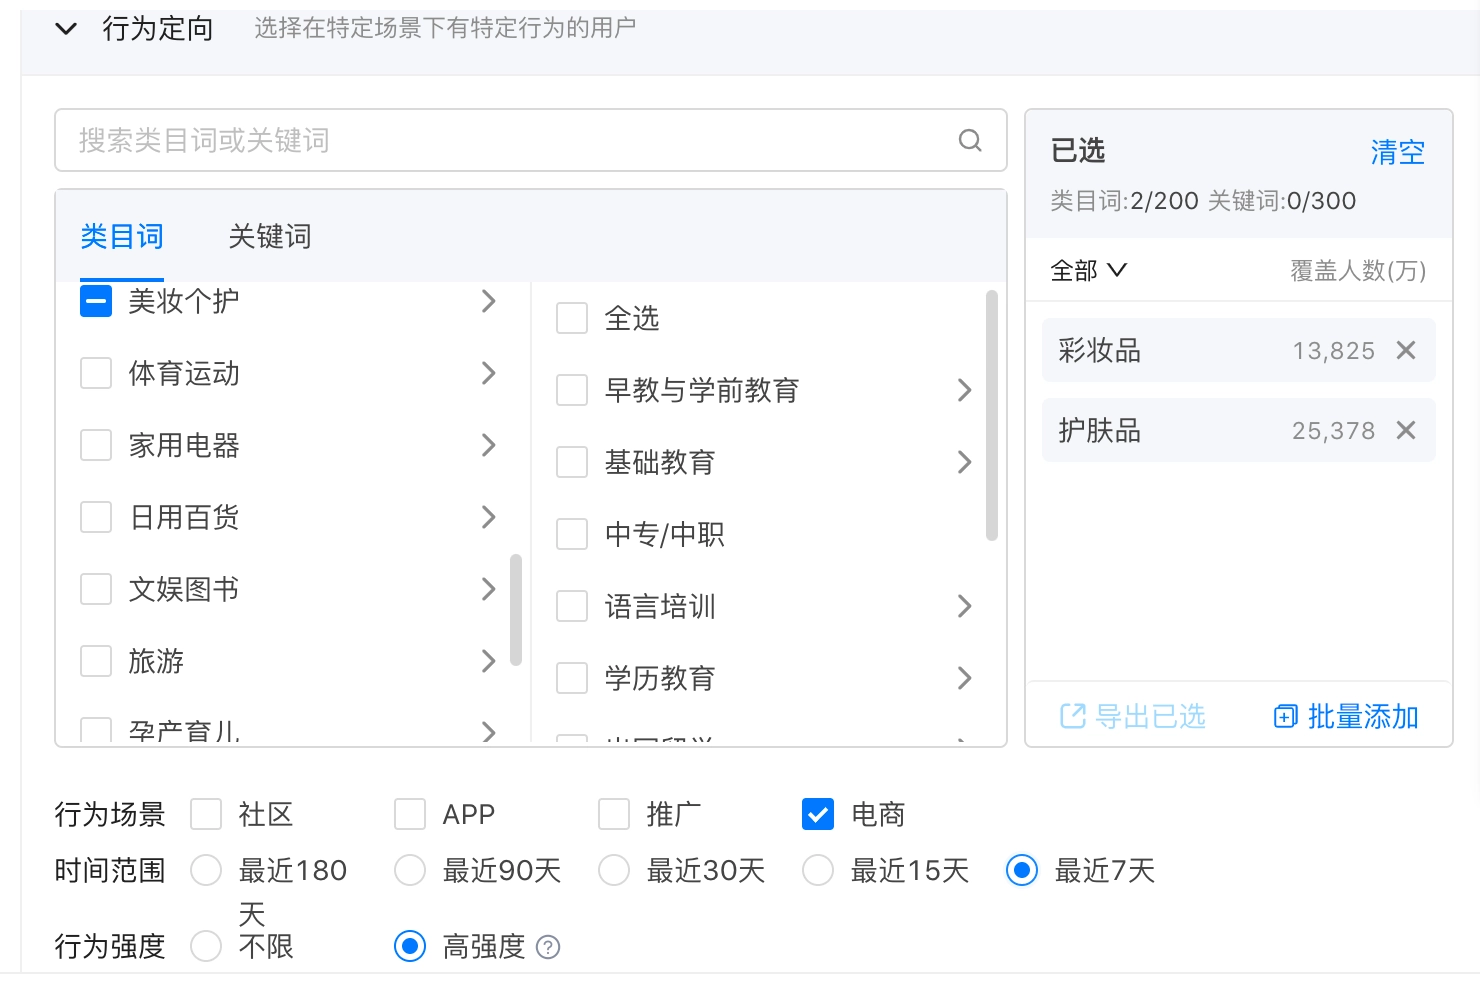Viewport: 1480px width, 988px height.
Task: Click the search magnifier icon
Action: coord(969,140)
